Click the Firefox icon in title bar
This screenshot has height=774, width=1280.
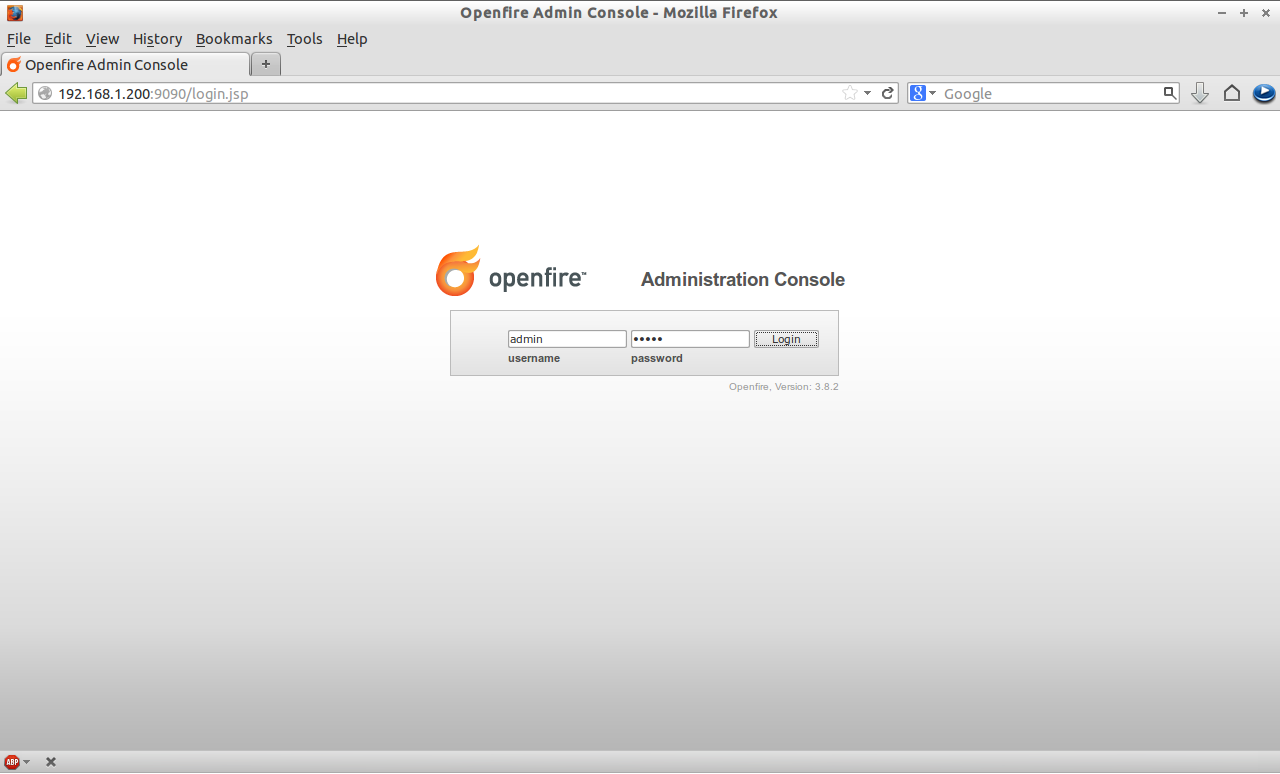[14, 13]
